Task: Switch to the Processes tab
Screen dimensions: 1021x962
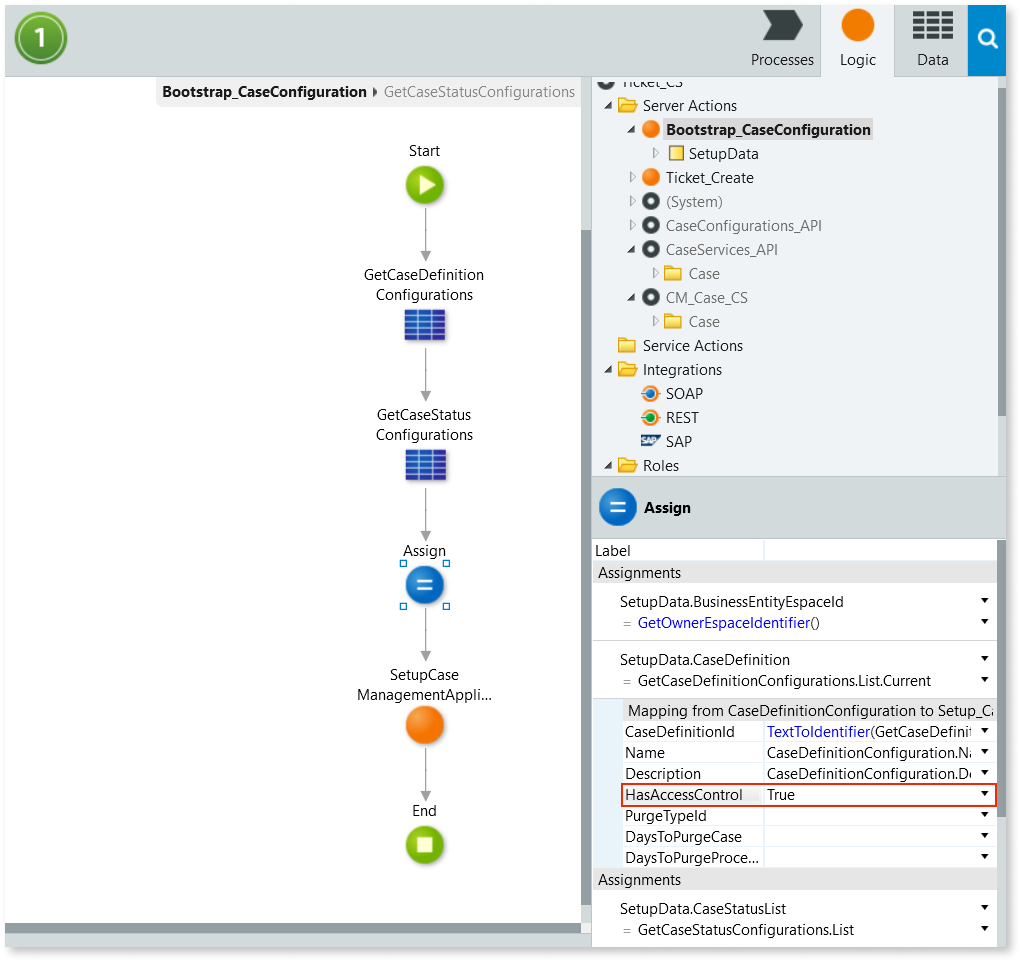Action: (x=782, y=40)
